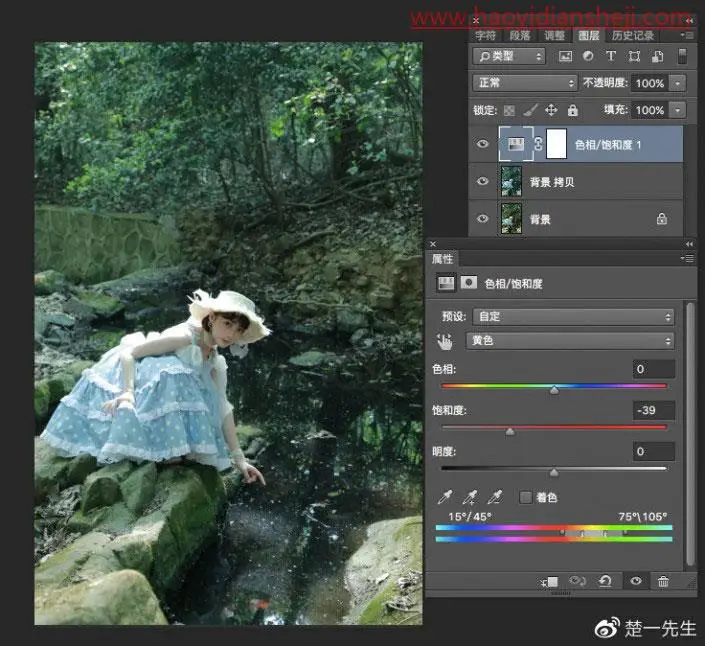Collapse the Properties panel double-arrow
Screen dimensions: 705x646
pyautogui.click(x=689, y=244)
